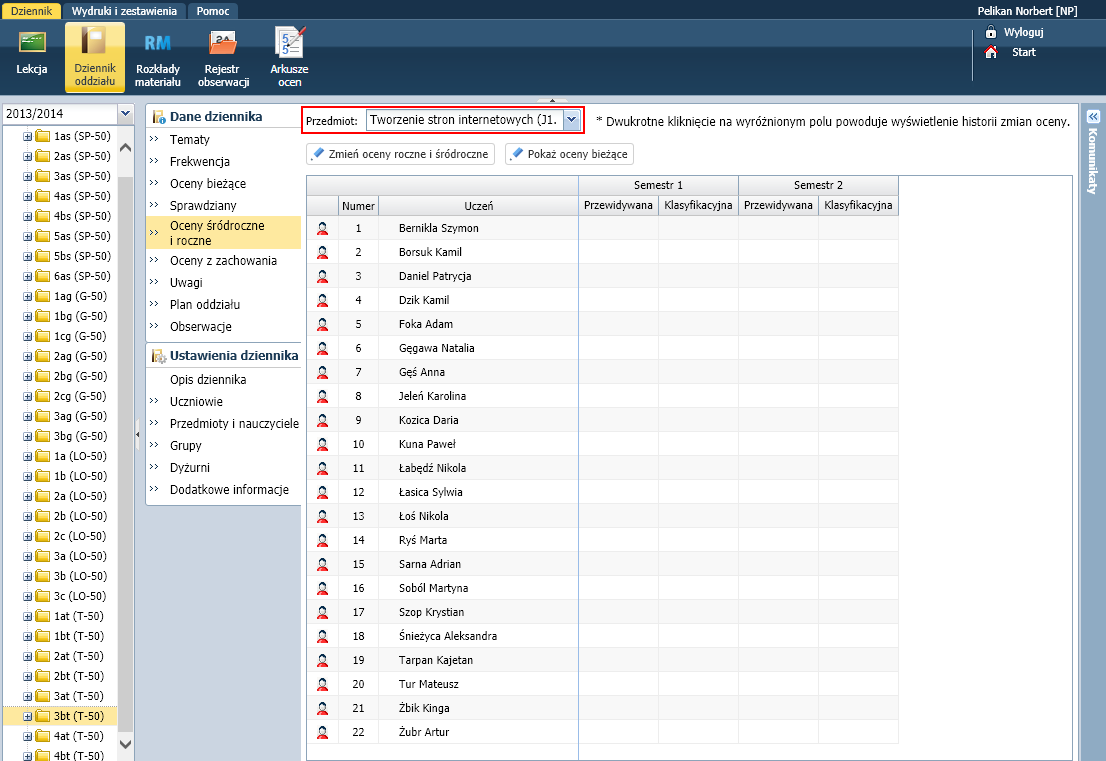
Task: Open the Rejestr obserwacji folder icon
Action: (223, 44)
